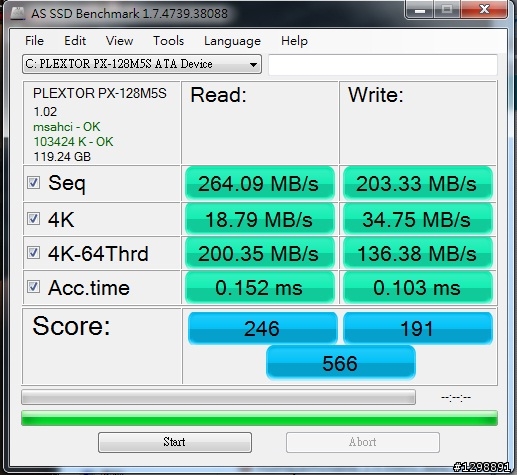Click the write access time 0.103 ms
This screenshot has height=475, width=517.
[x=418, y=287]
